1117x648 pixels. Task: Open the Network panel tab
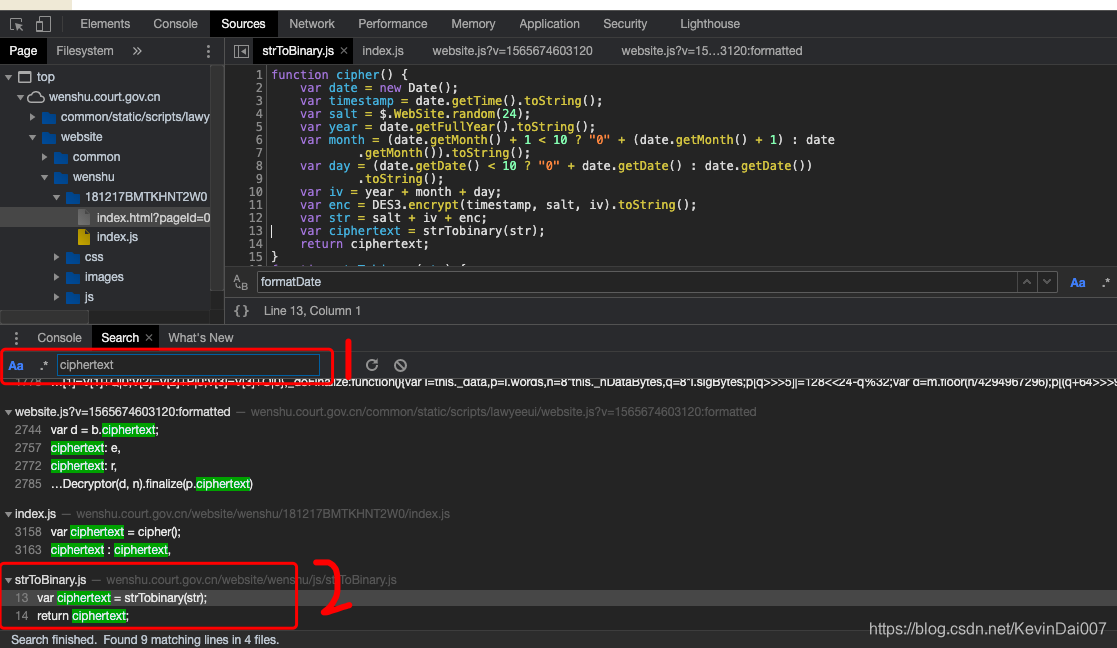point(312,24)
